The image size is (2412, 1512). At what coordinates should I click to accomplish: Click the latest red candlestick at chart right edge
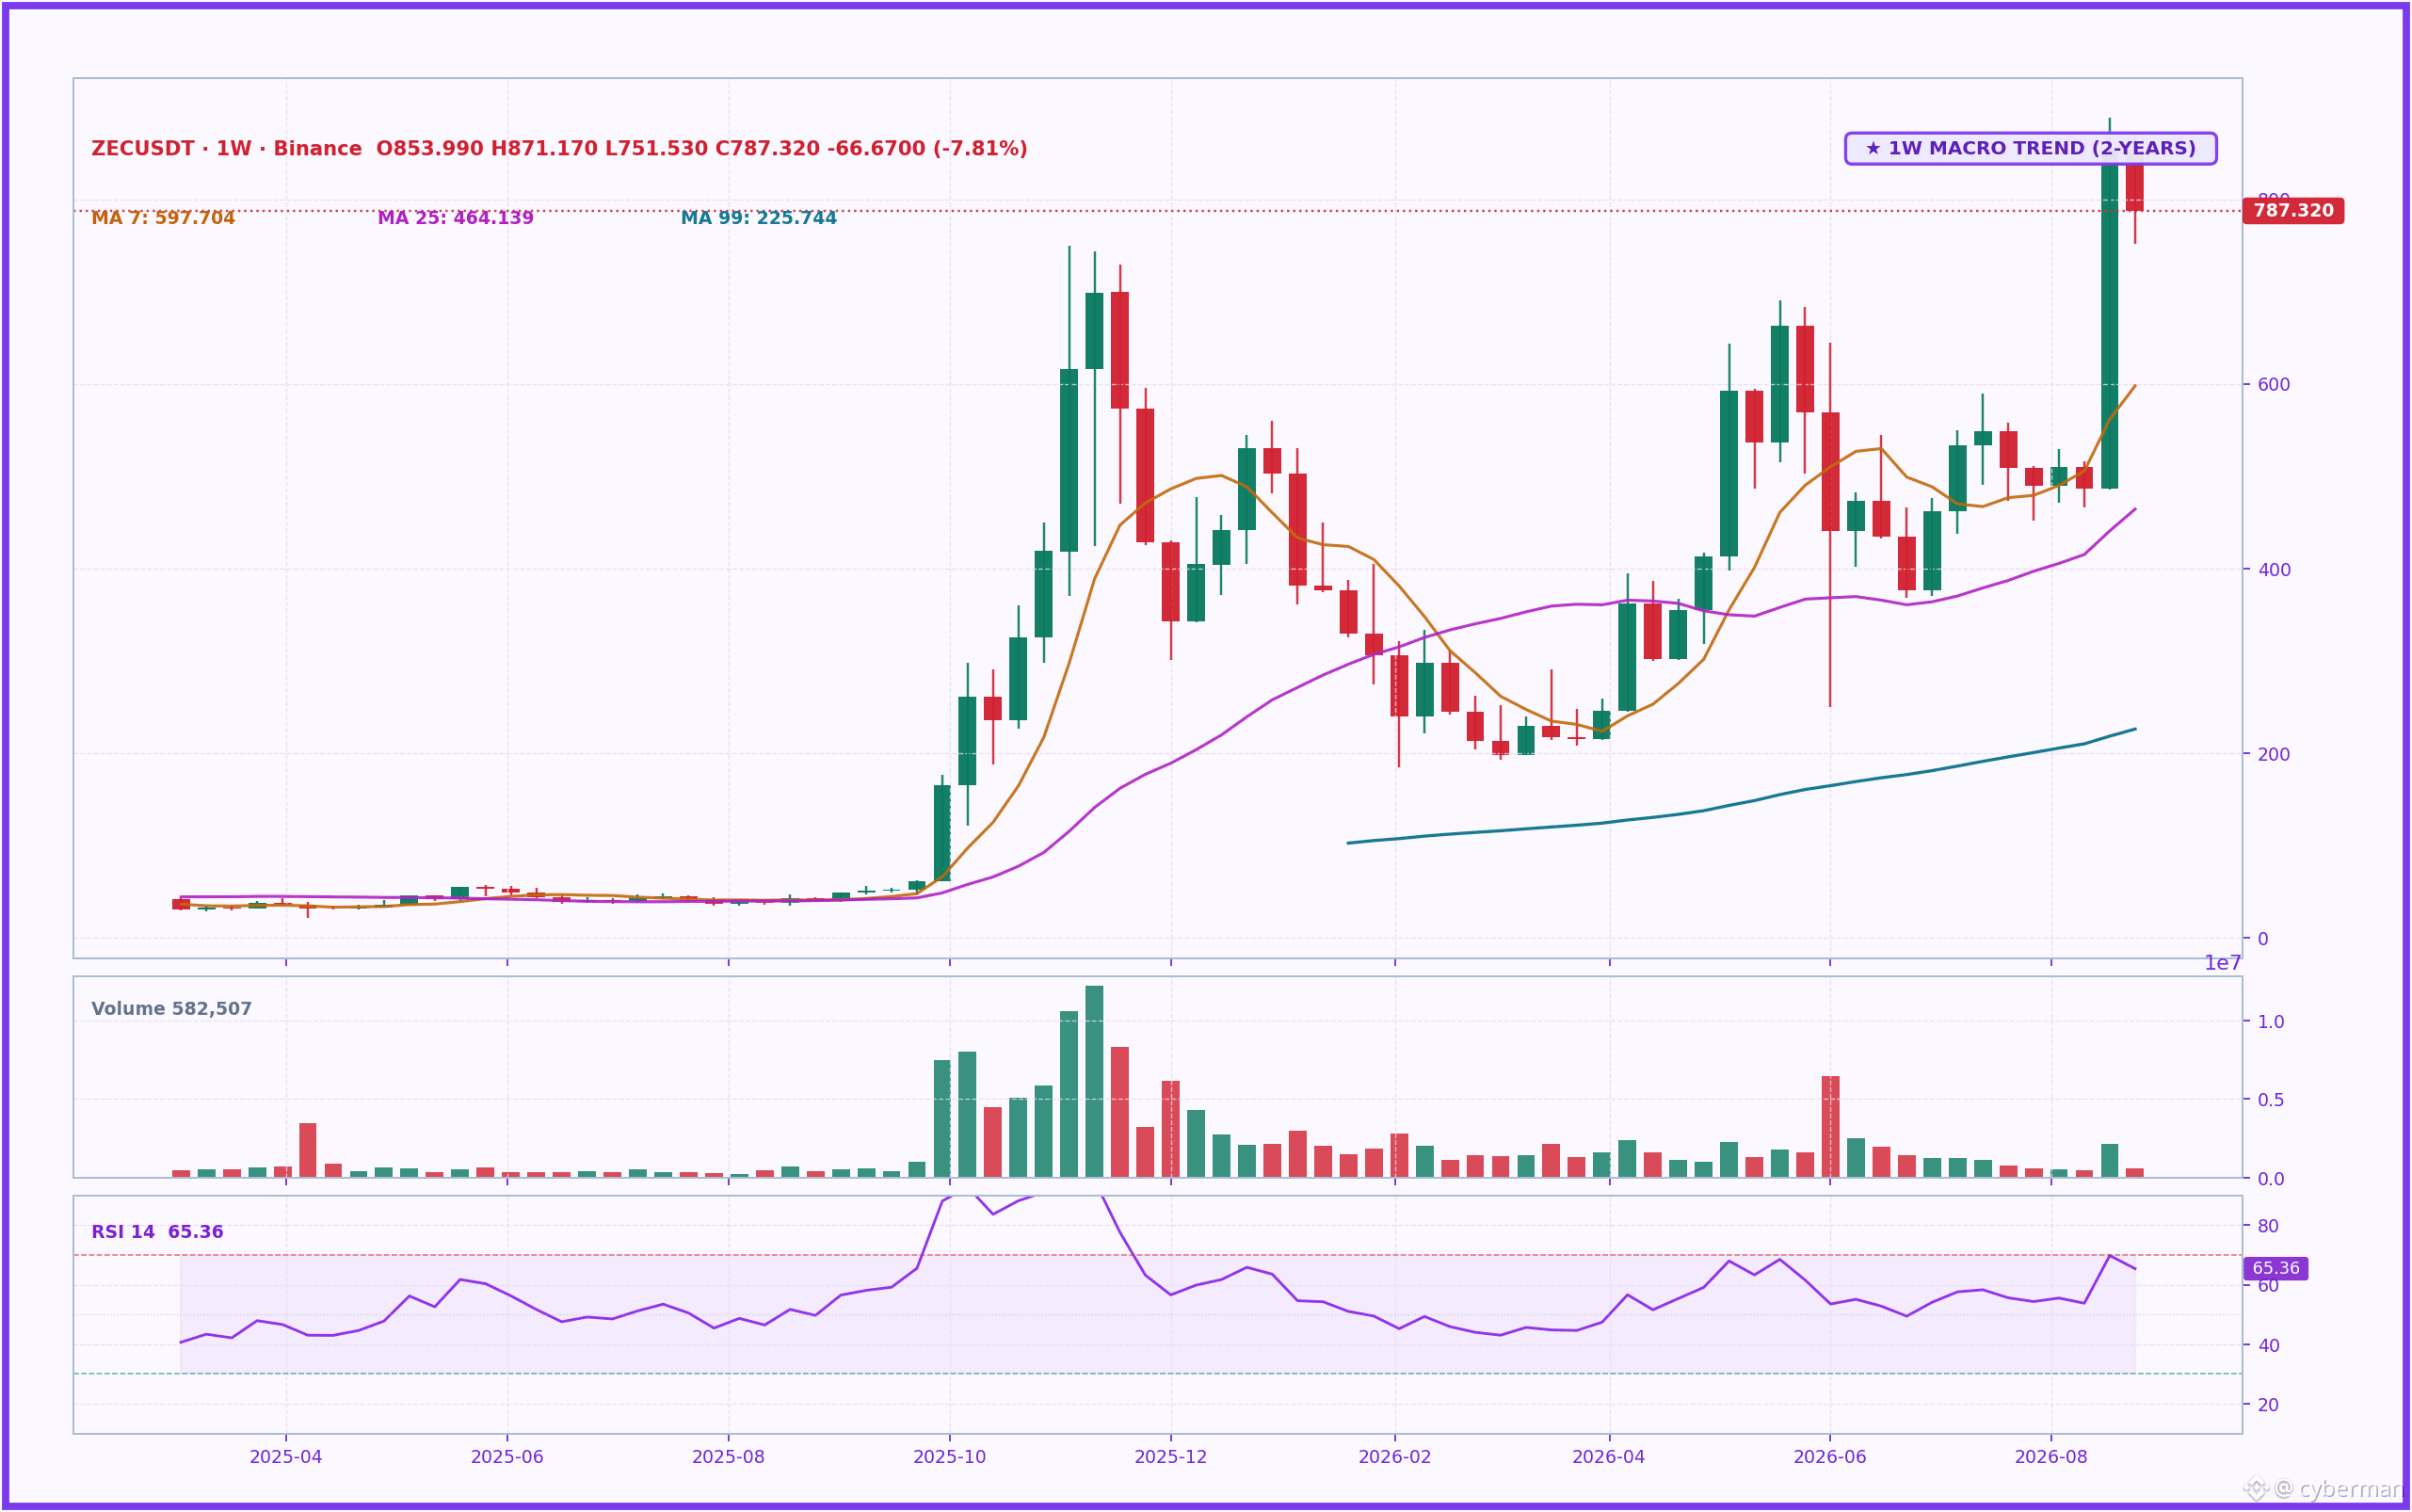[2134, 186]
